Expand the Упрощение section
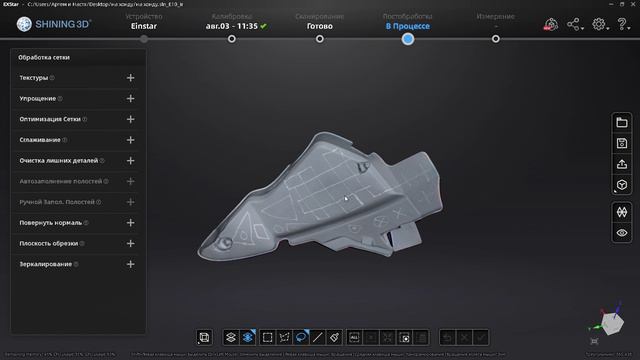 (130, 98)
